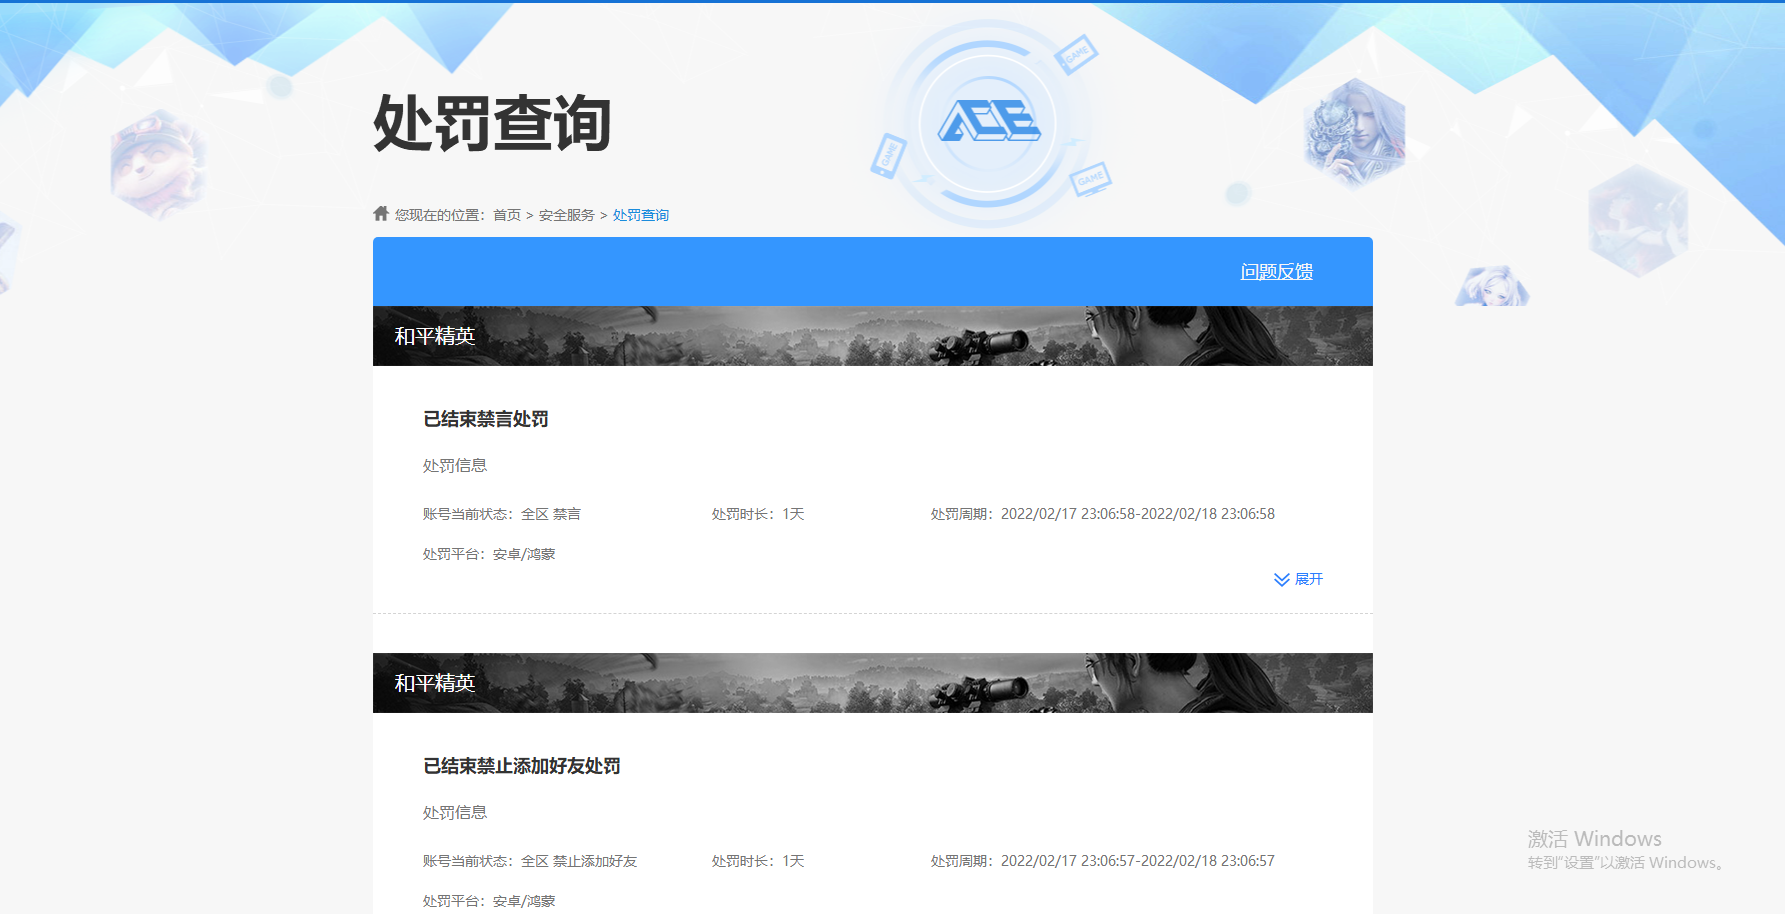Viewport: 1785px width, 914px height.
Task: Click the 账号当前状态: 全区 禁言 text
Action: [x=502, y=514]
